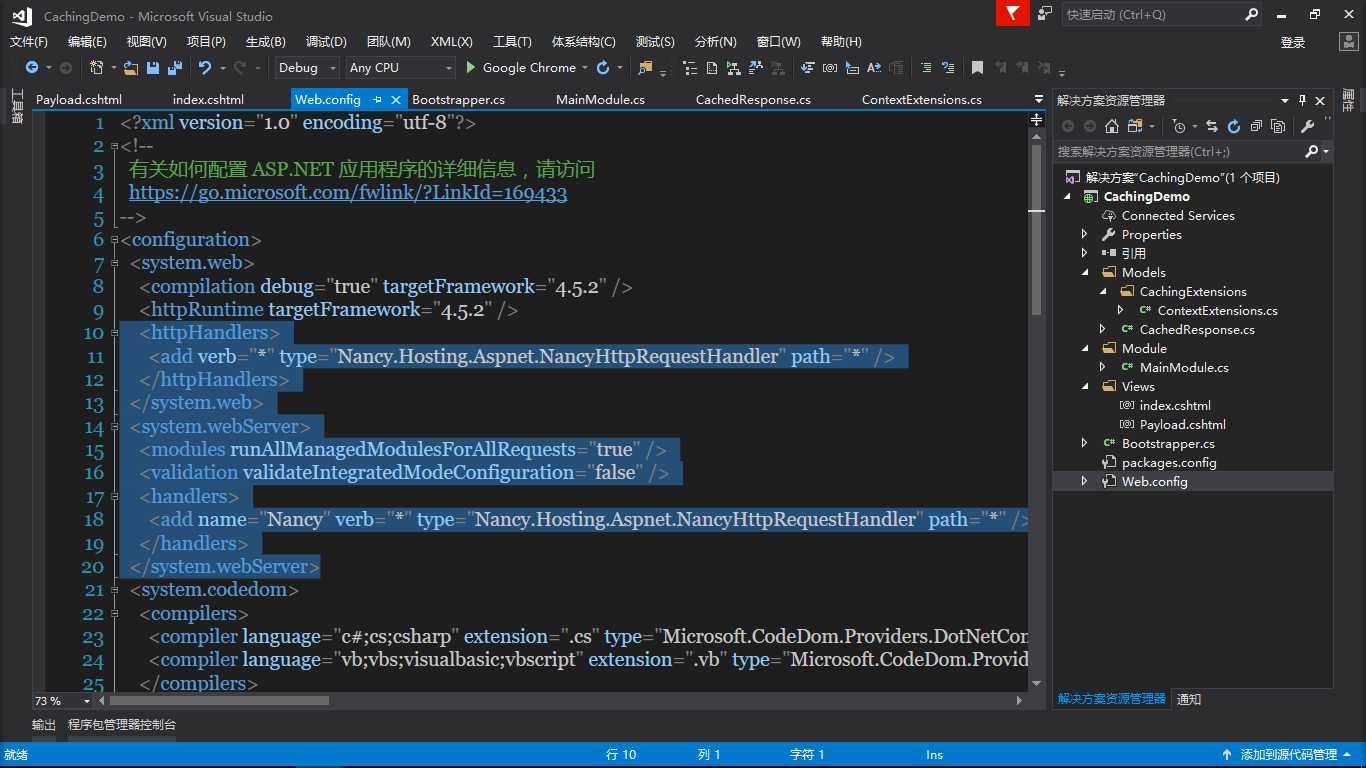Click the Quick Launch search box

coord(1164,15)
